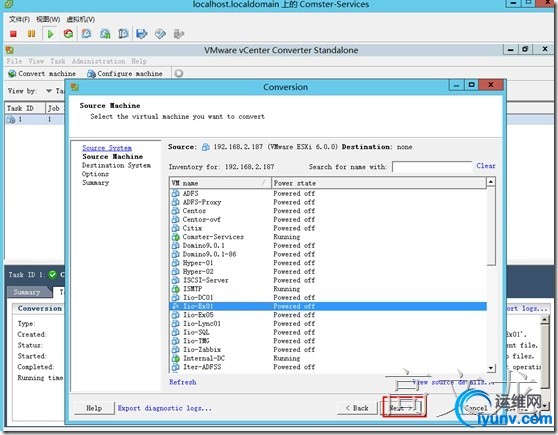Select the Iio-Zabbix row
This screenshot has height=435, width=558.
point(328,349)
